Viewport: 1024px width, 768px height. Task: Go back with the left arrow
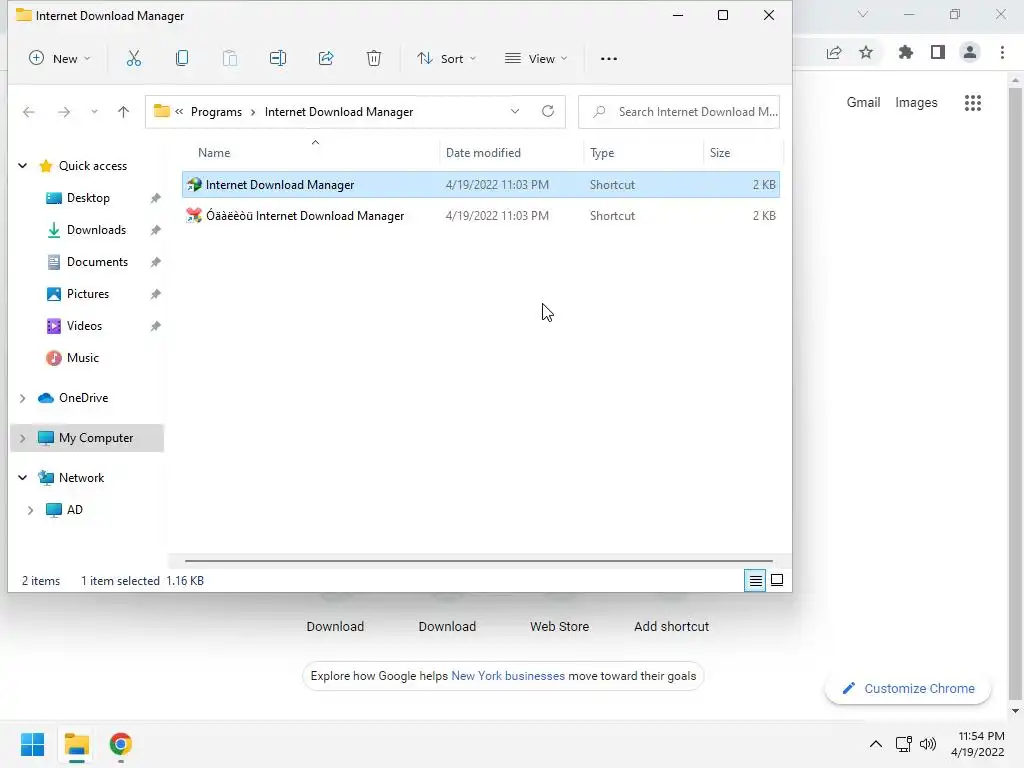pos(29,112)
